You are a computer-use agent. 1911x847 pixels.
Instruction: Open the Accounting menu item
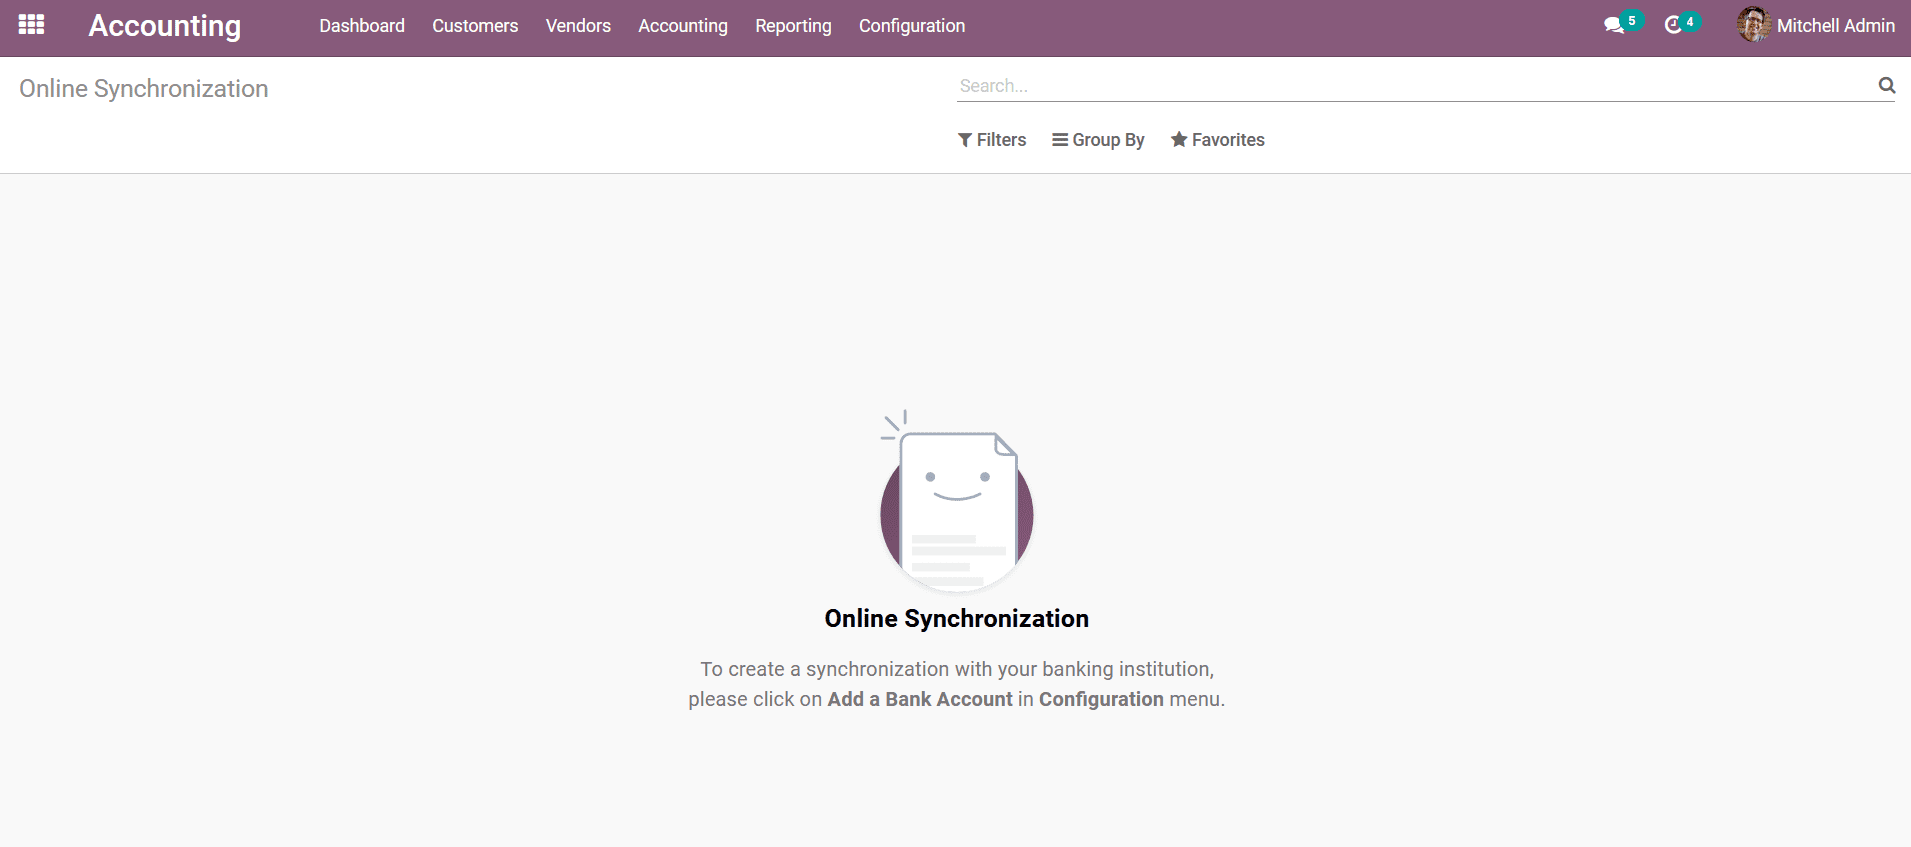coord(683,26)
